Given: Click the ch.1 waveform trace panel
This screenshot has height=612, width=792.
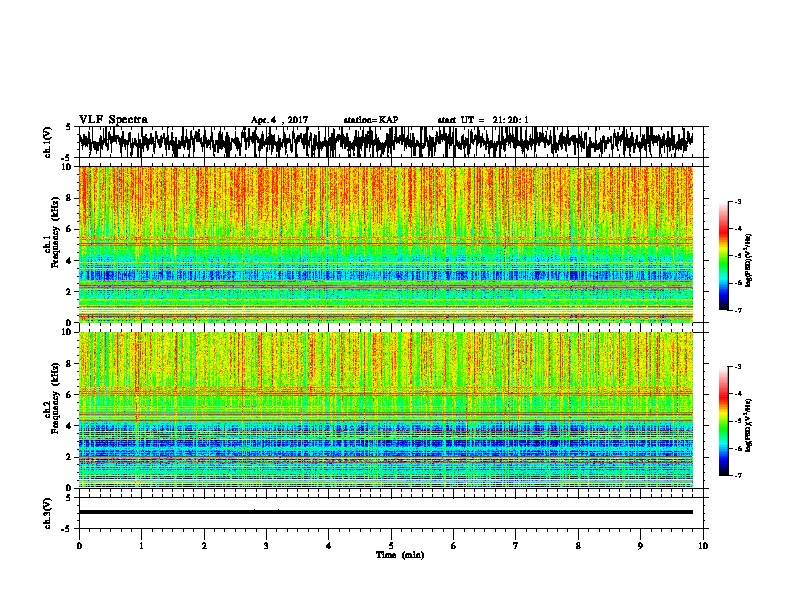Looking at the screenshot, I should (x=391, y=142).
